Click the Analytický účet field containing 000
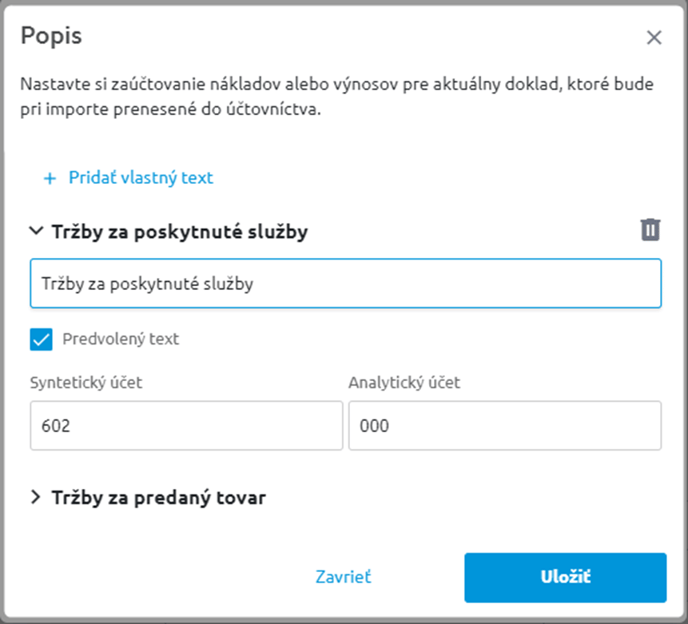 coord(505,425)
